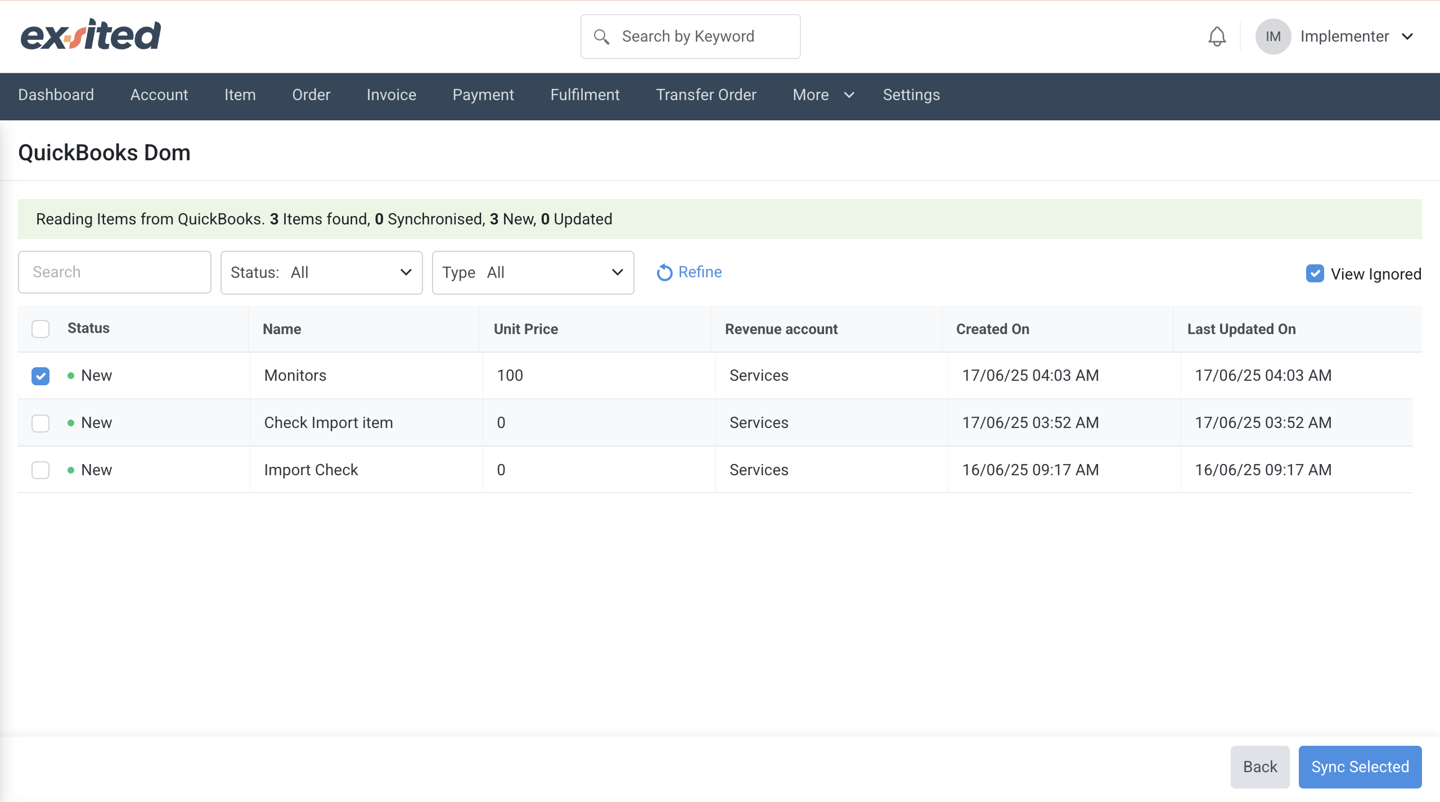Screen dimensions: 1440x802
Task: Focus the items Search input field
Action: 115,272
